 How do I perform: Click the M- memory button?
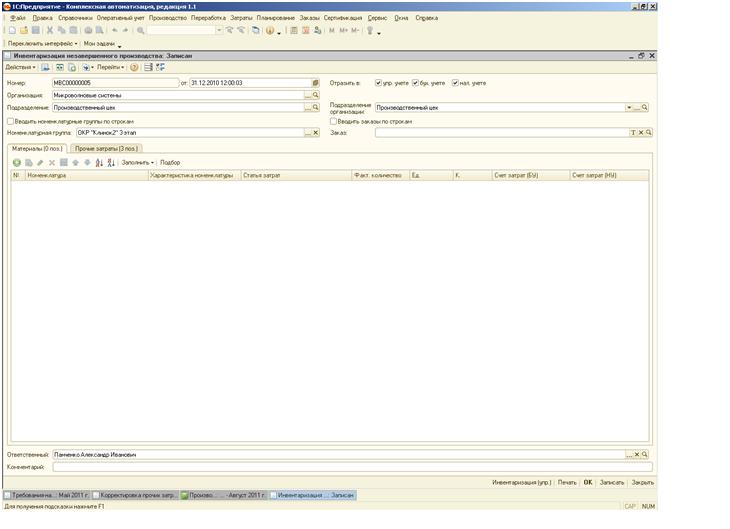click(x=355, y=30)
